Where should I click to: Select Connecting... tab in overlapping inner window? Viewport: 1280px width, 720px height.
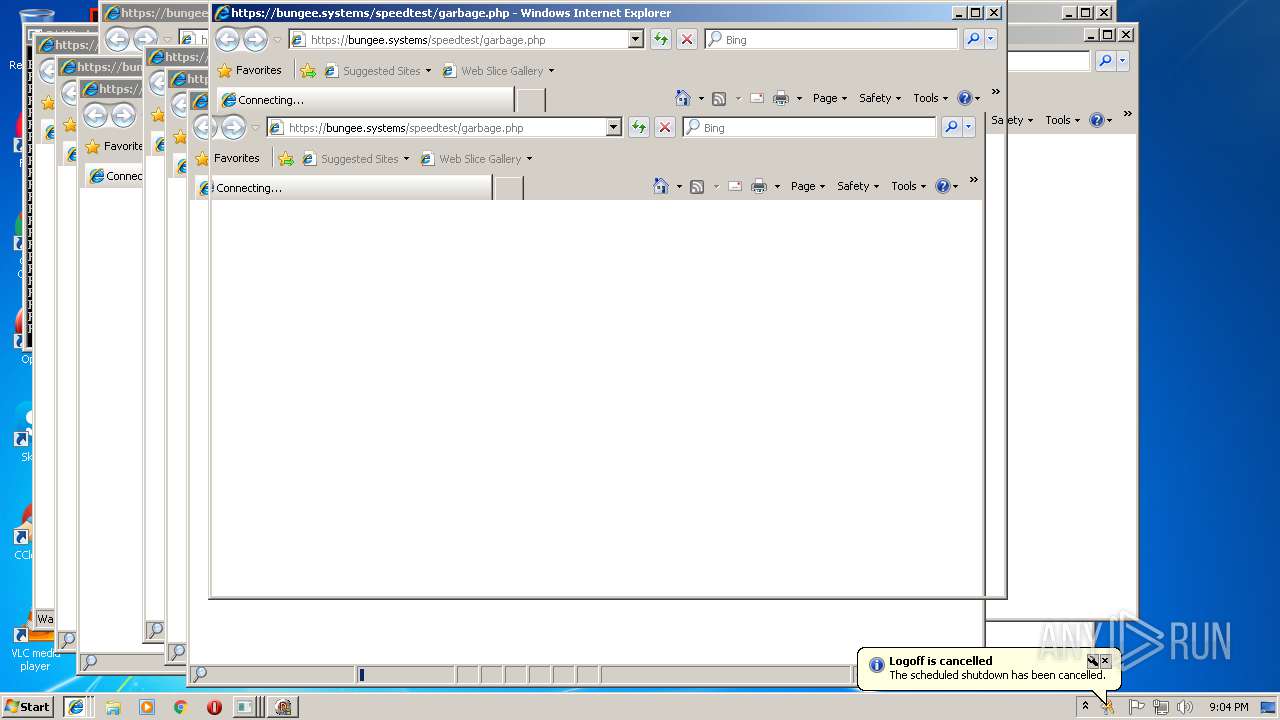pos(343,188)
